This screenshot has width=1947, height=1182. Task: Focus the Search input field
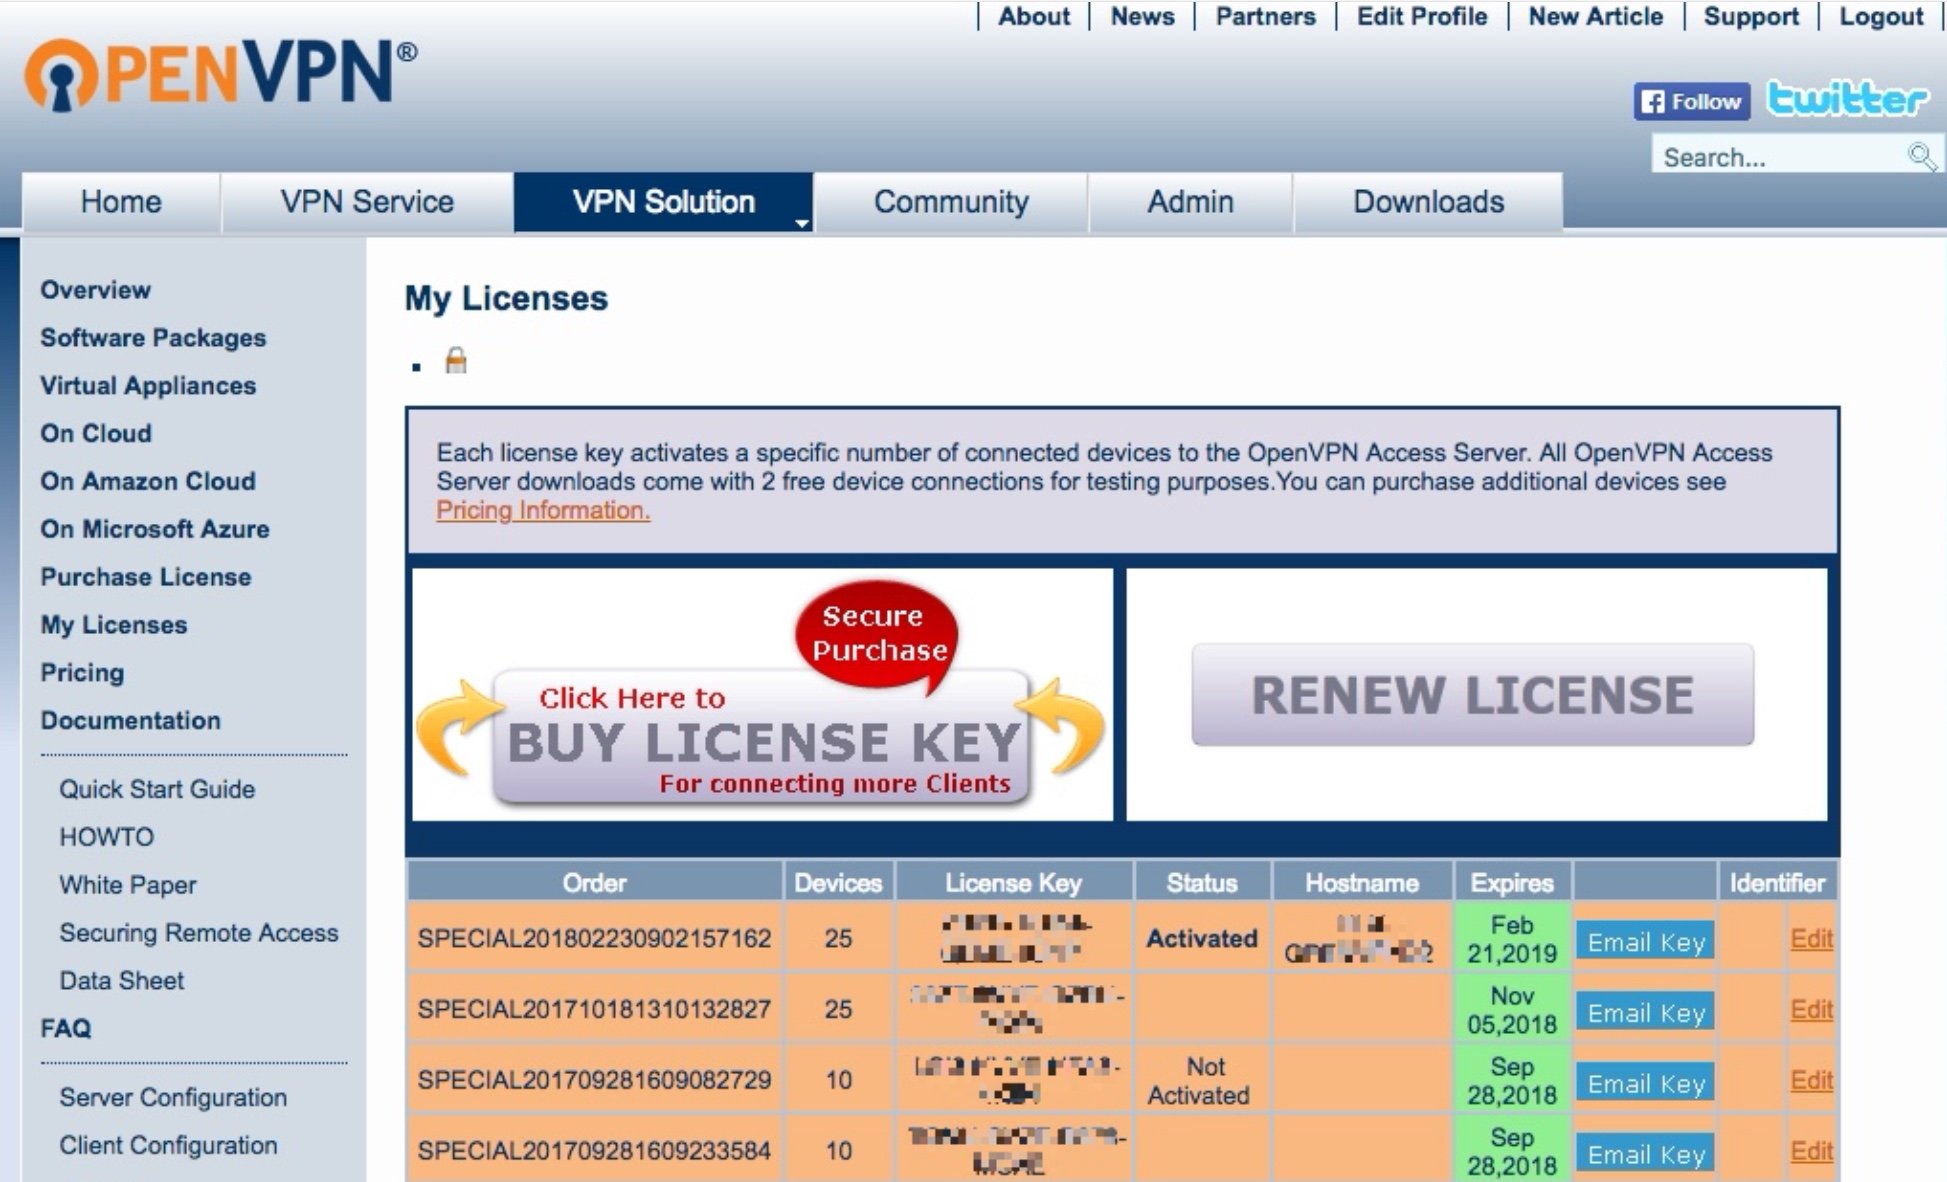point(1780,157)
